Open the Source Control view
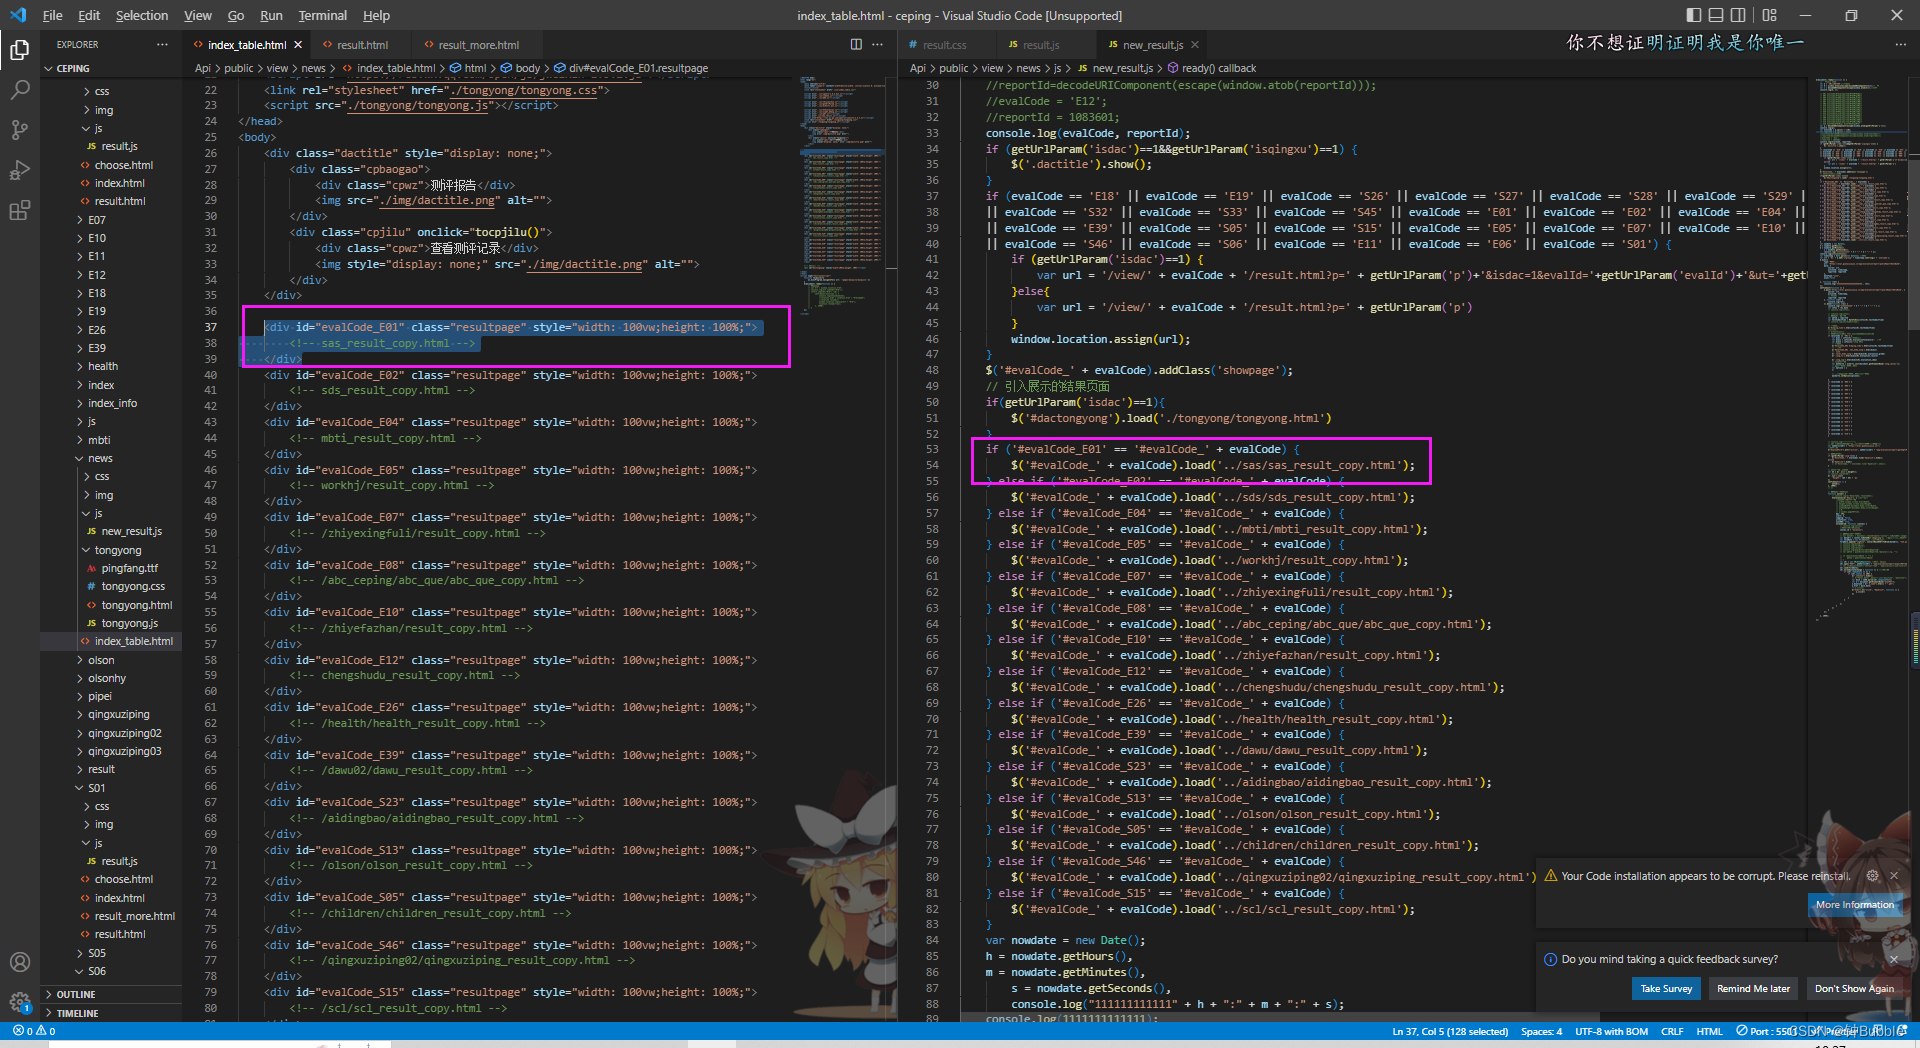 [19, 130]
